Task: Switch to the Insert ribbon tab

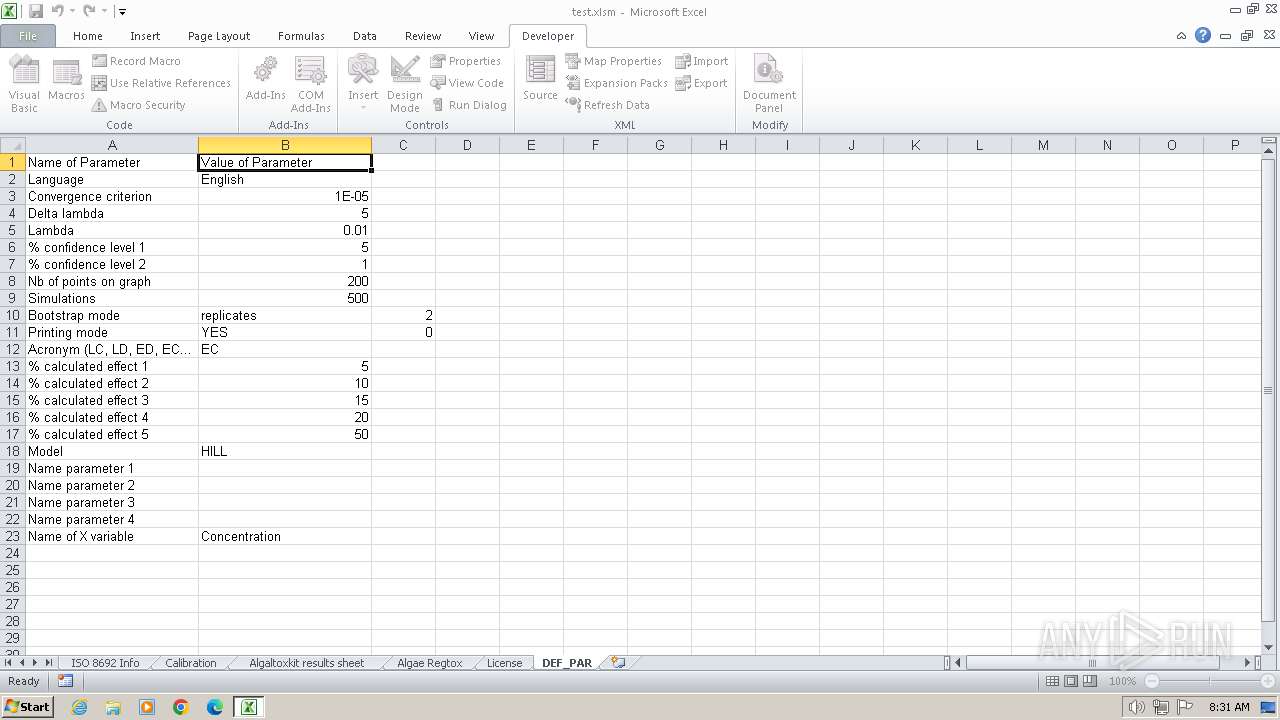Action: pos(145,36)
